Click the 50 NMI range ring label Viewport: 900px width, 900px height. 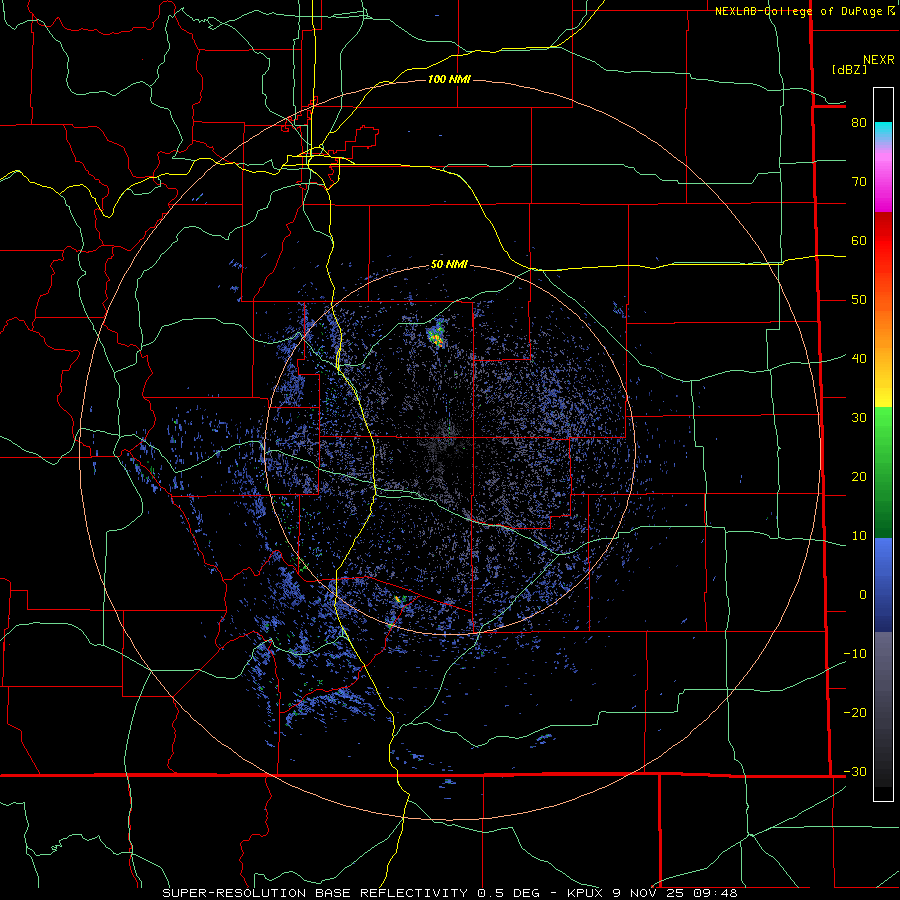(x=449, y=264)
